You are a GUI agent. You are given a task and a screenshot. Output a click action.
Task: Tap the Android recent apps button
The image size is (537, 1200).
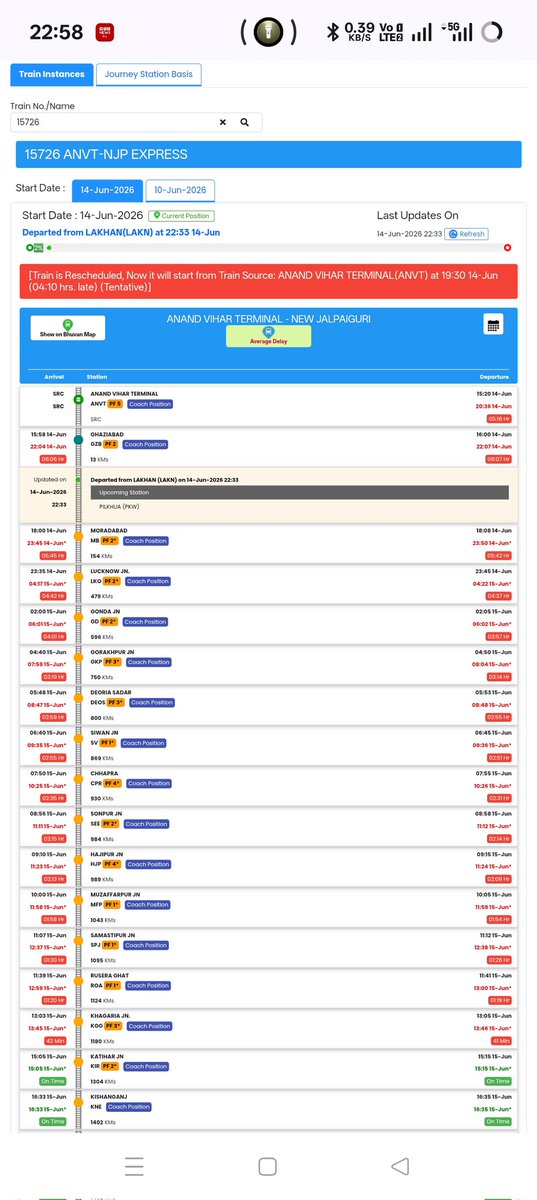(x=134, y=1166)
